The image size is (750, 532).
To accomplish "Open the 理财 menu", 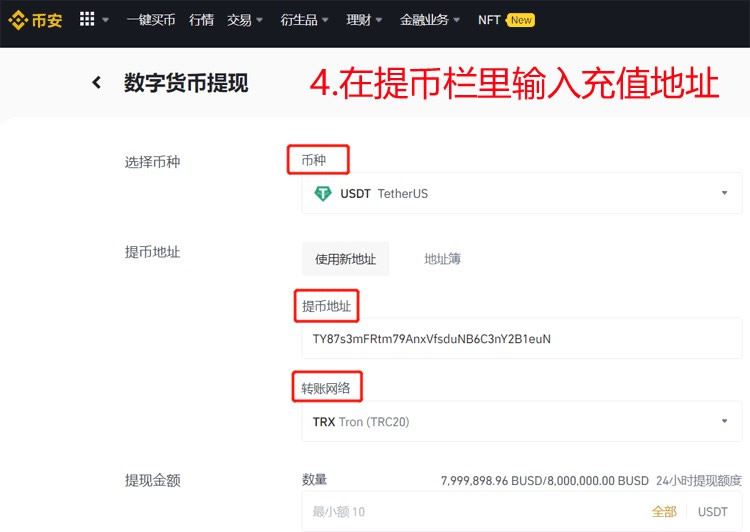I will point(364,20).
